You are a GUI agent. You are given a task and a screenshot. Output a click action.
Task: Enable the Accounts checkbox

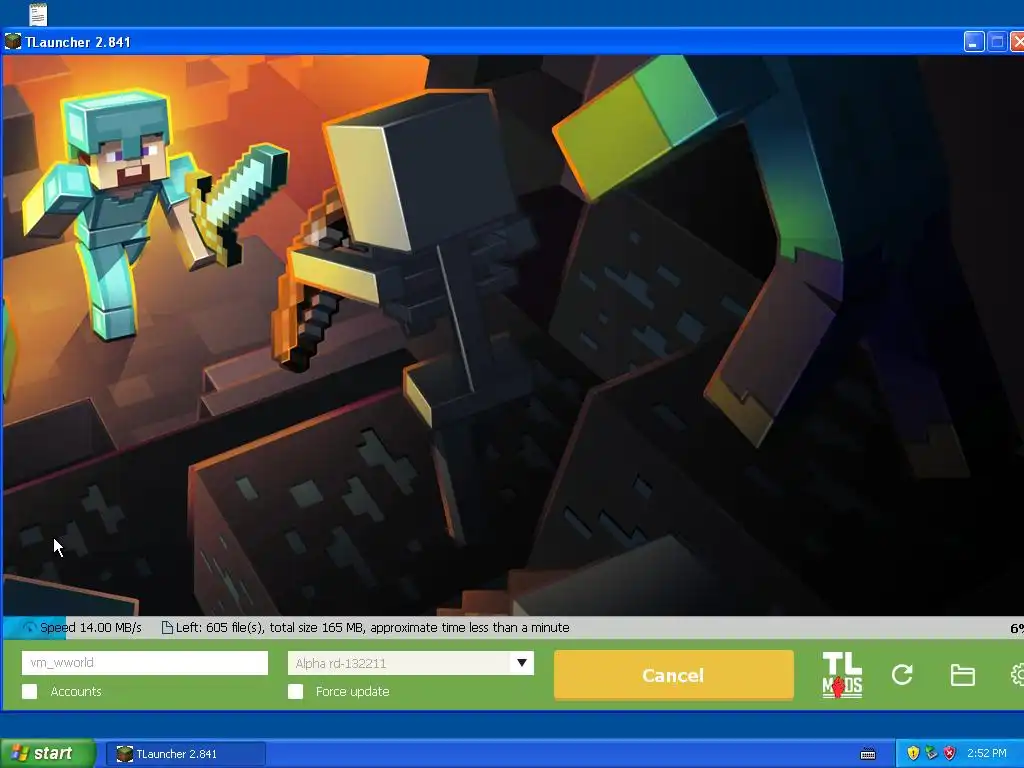(x=29, y=692)
